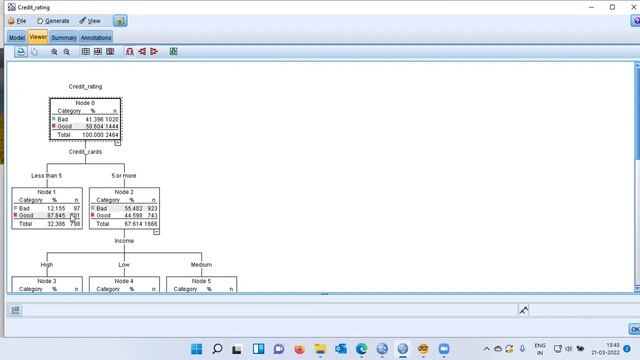Click the Good row in Node 0
This screenshot has height=360, width=640.
pos(85,127)
